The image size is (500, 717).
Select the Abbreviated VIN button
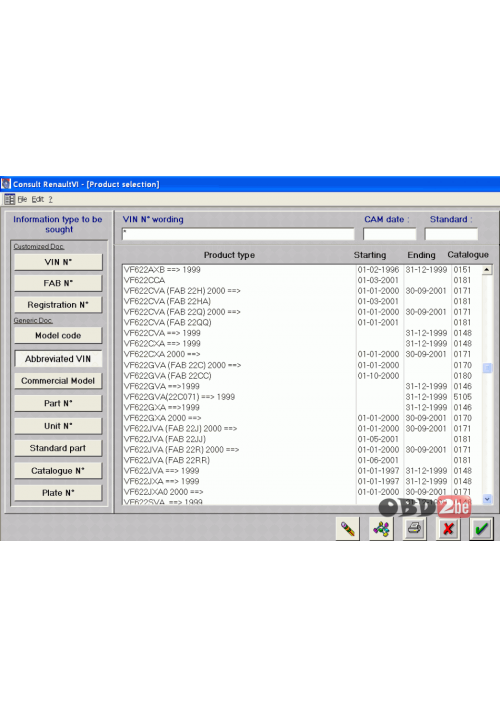tap(58, 359)
